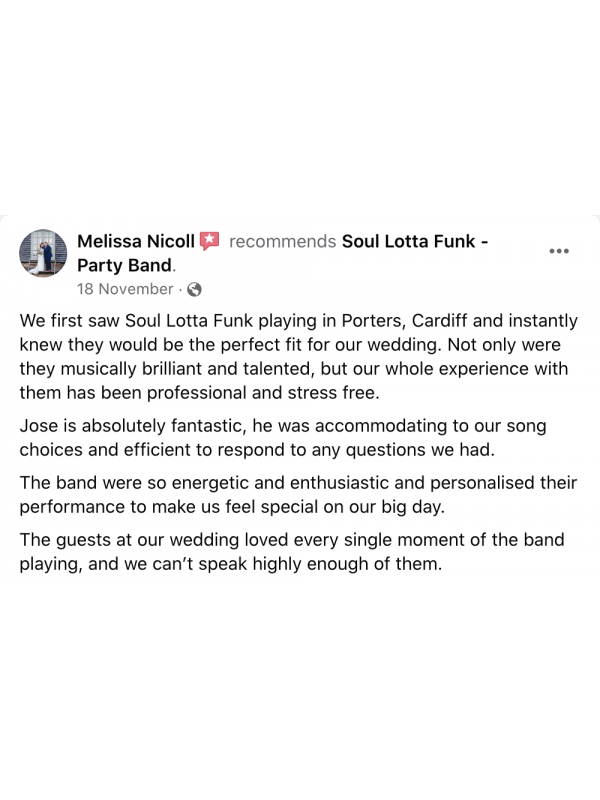Click the 18 November timestamp
600x800 pixels.
[x=125, y=290]
